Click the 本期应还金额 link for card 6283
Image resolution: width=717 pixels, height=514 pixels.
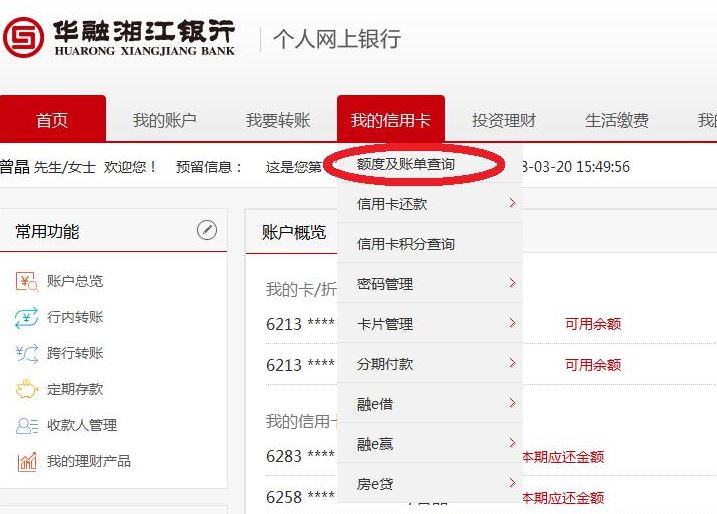[x=563, y=457]
